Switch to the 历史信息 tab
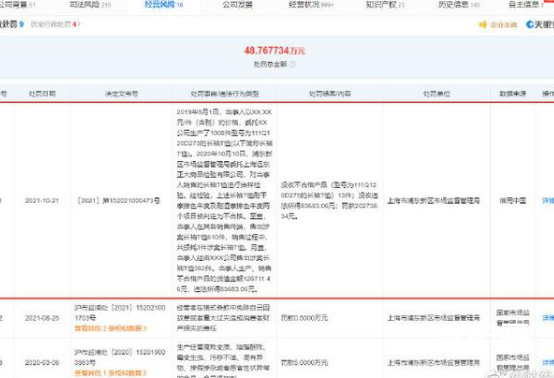 tap(459, 5)
